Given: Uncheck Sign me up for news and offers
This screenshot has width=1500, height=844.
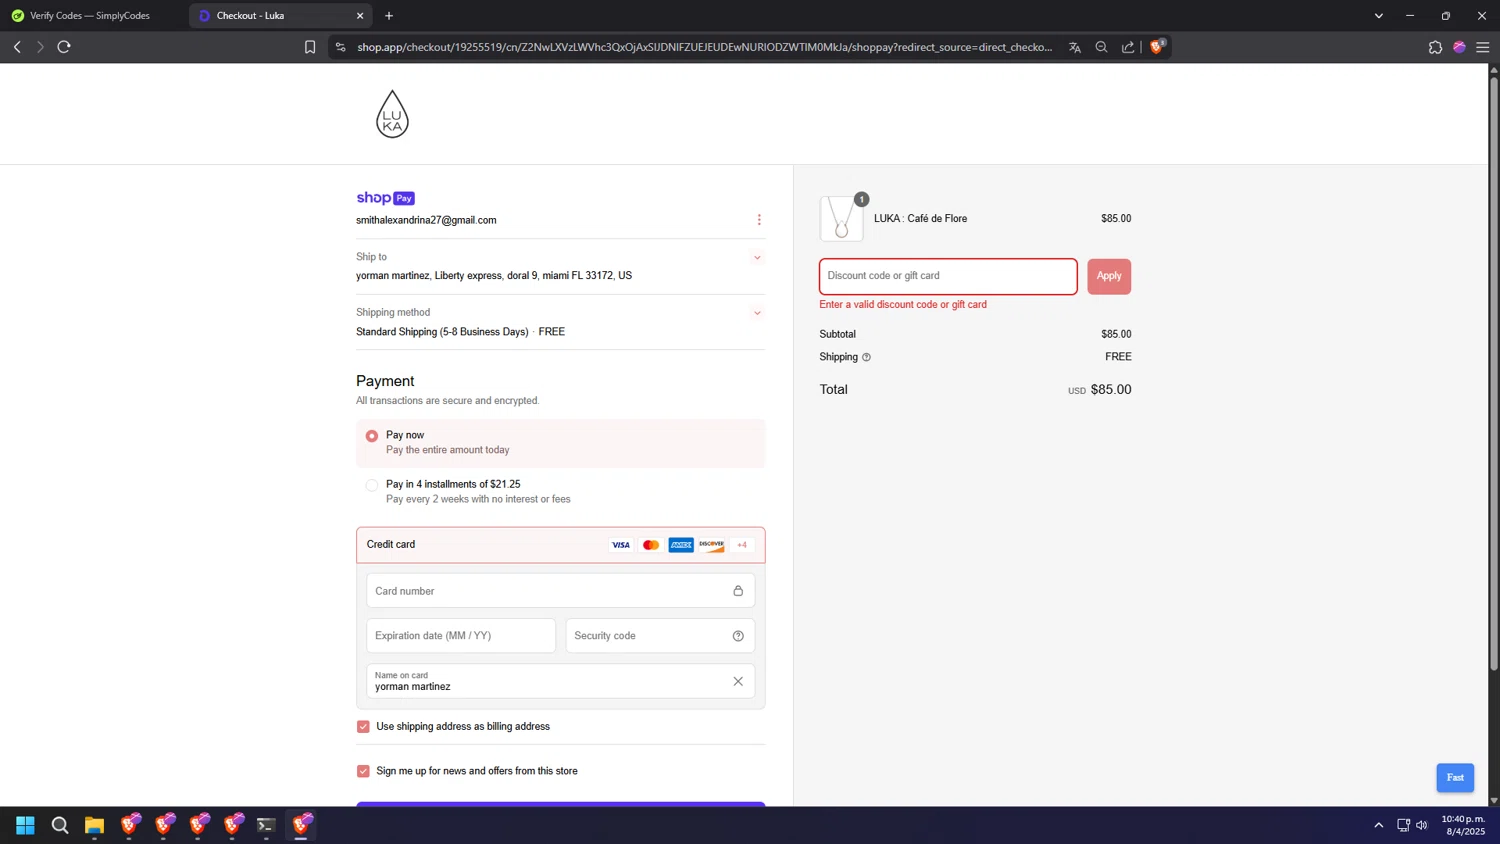Looking at the screenshot, I should tap(363, 771).
